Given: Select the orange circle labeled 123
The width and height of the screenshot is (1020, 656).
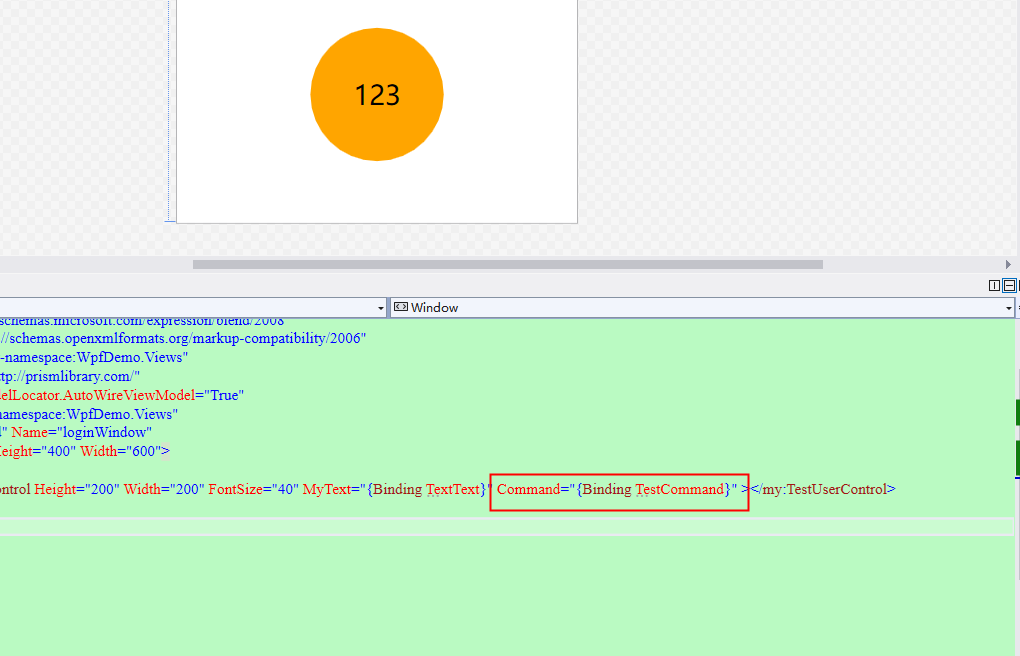Looking at the screenshot, I should point(377,94).
